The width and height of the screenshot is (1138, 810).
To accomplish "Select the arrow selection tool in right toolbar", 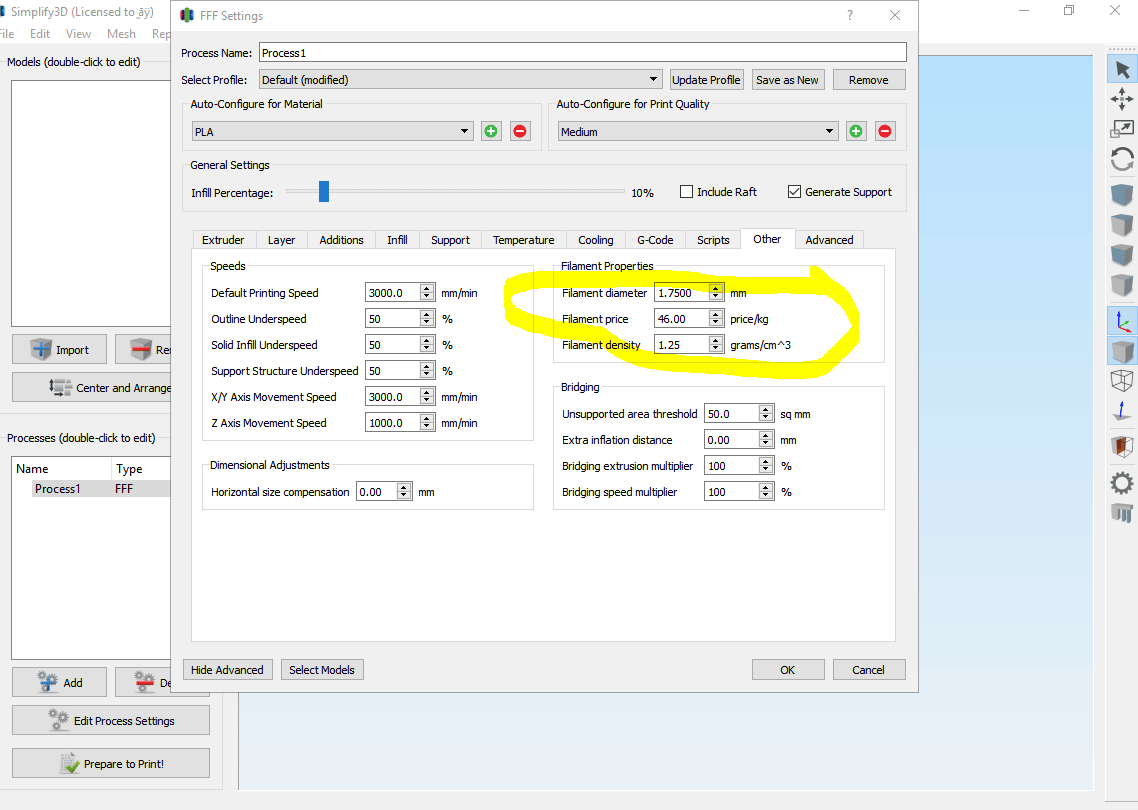I will tap(1122, 70).
